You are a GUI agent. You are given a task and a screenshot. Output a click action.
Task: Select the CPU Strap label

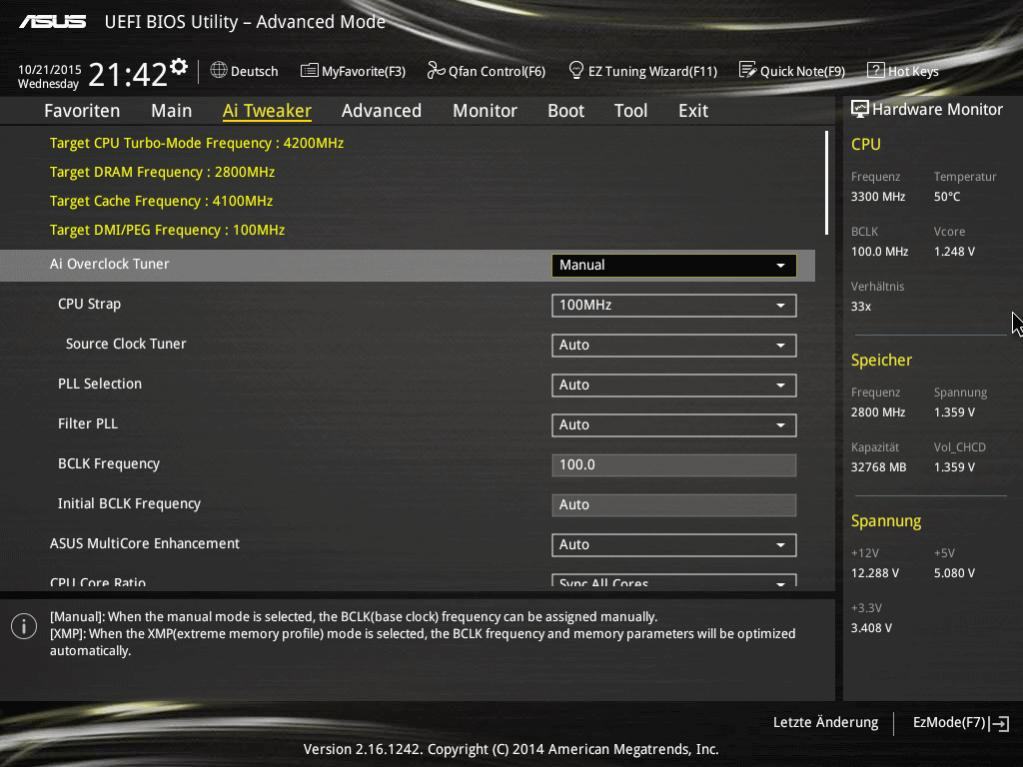coord(89,305)
